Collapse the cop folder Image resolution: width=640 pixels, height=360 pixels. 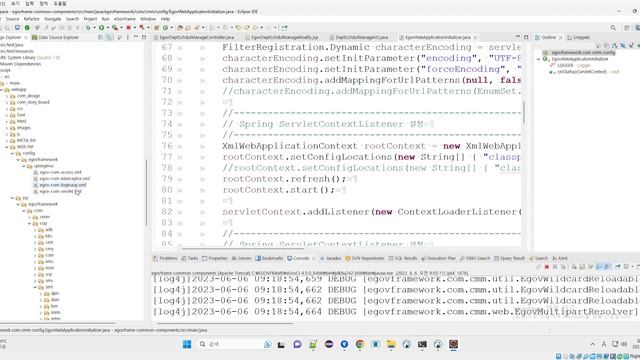coord(30,223)
